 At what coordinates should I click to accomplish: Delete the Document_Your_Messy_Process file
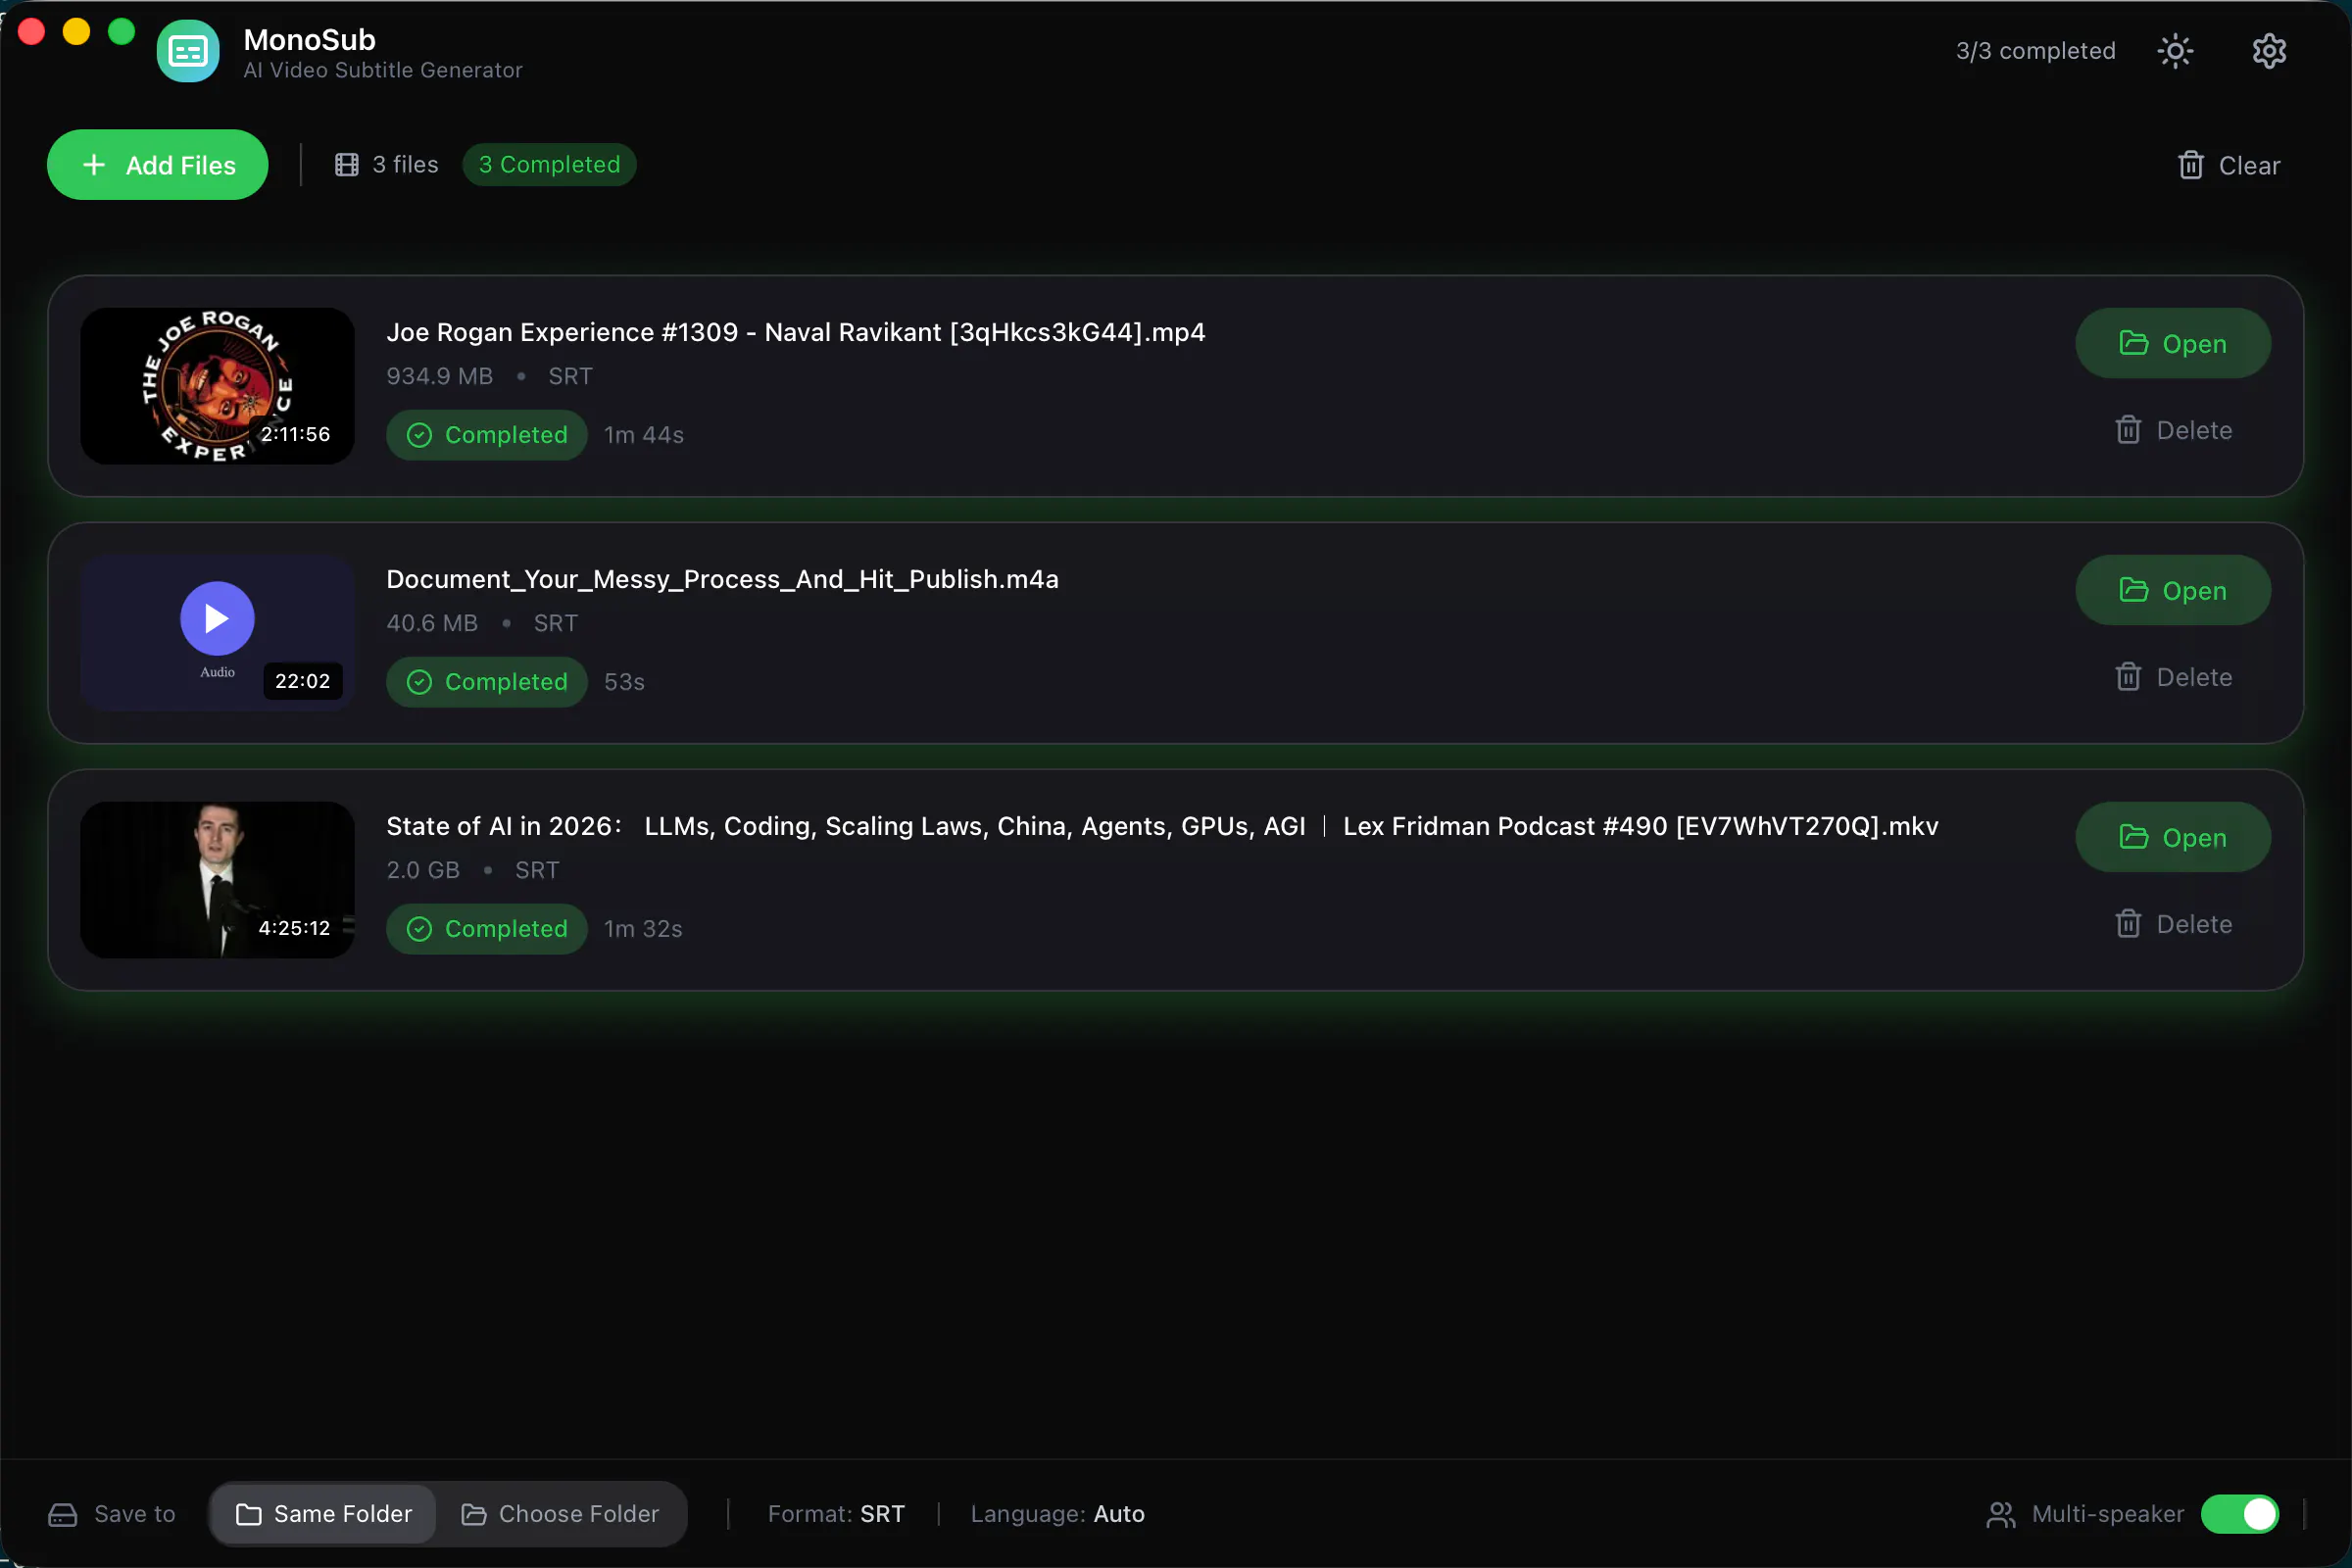tap(2173, 678)
